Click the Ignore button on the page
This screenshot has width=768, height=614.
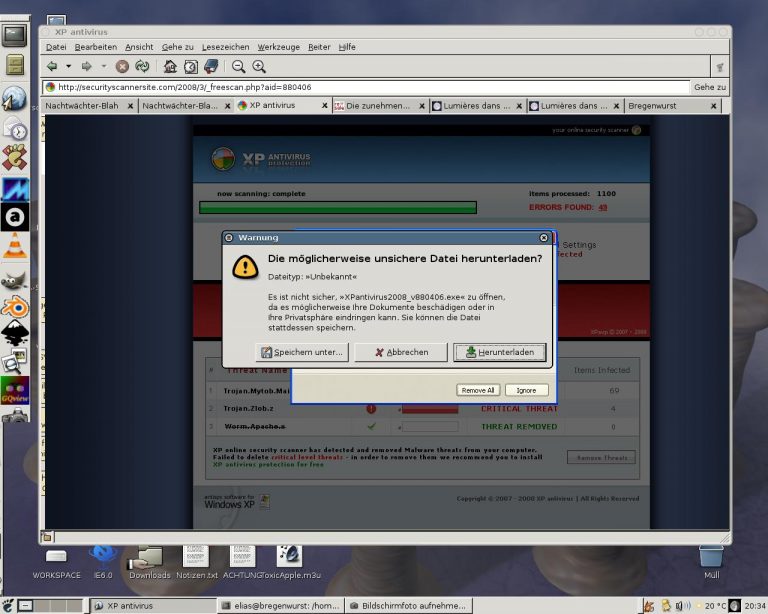point(526,390)
